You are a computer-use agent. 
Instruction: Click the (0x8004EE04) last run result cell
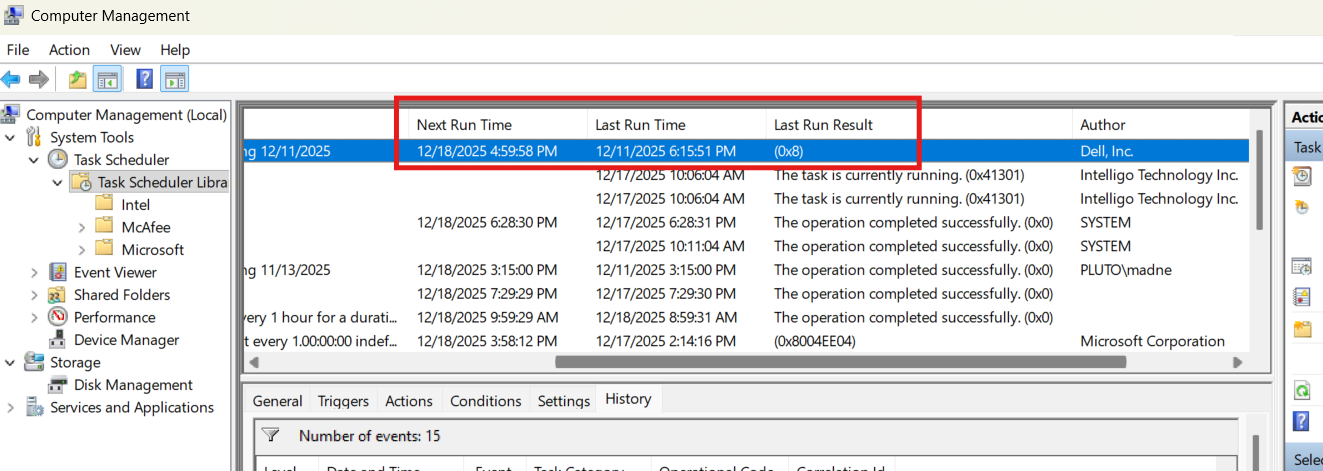(815, 341)
